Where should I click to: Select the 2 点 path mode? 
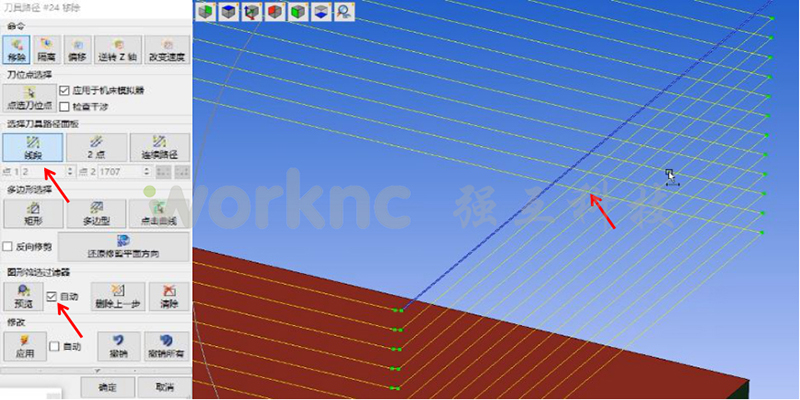[x=96, y=147]
